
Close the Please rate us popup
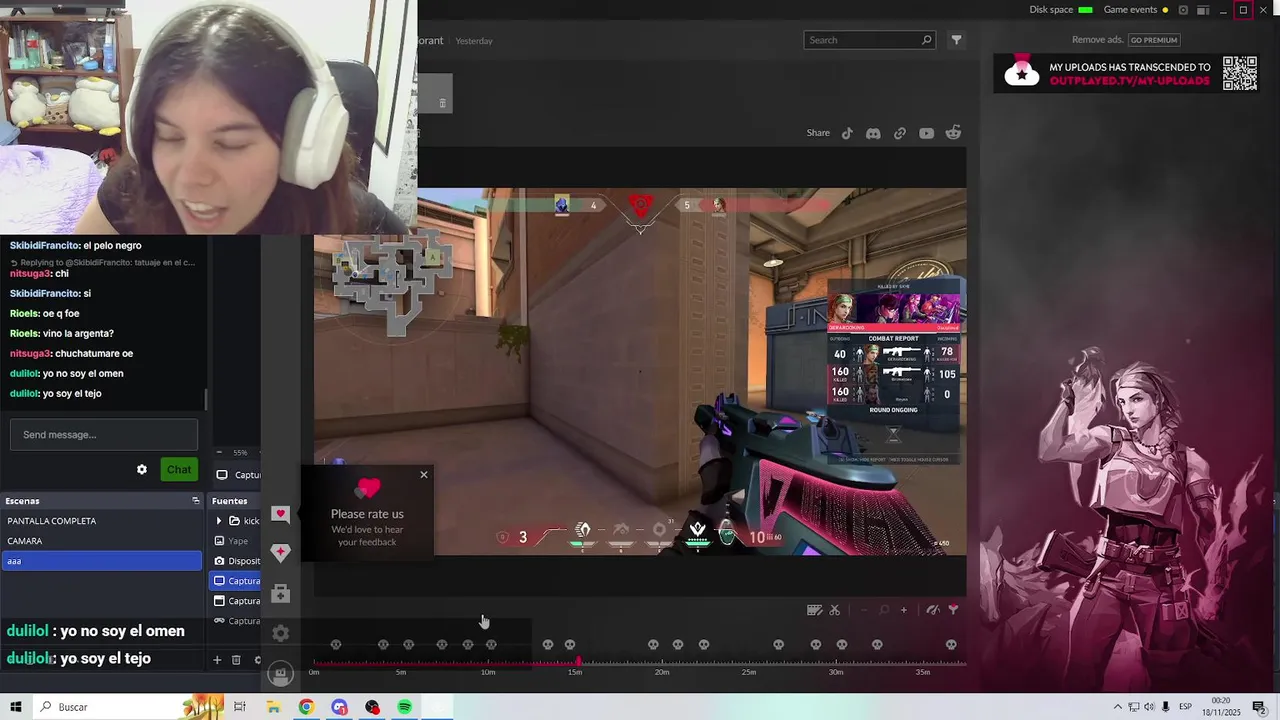(424, 475)
